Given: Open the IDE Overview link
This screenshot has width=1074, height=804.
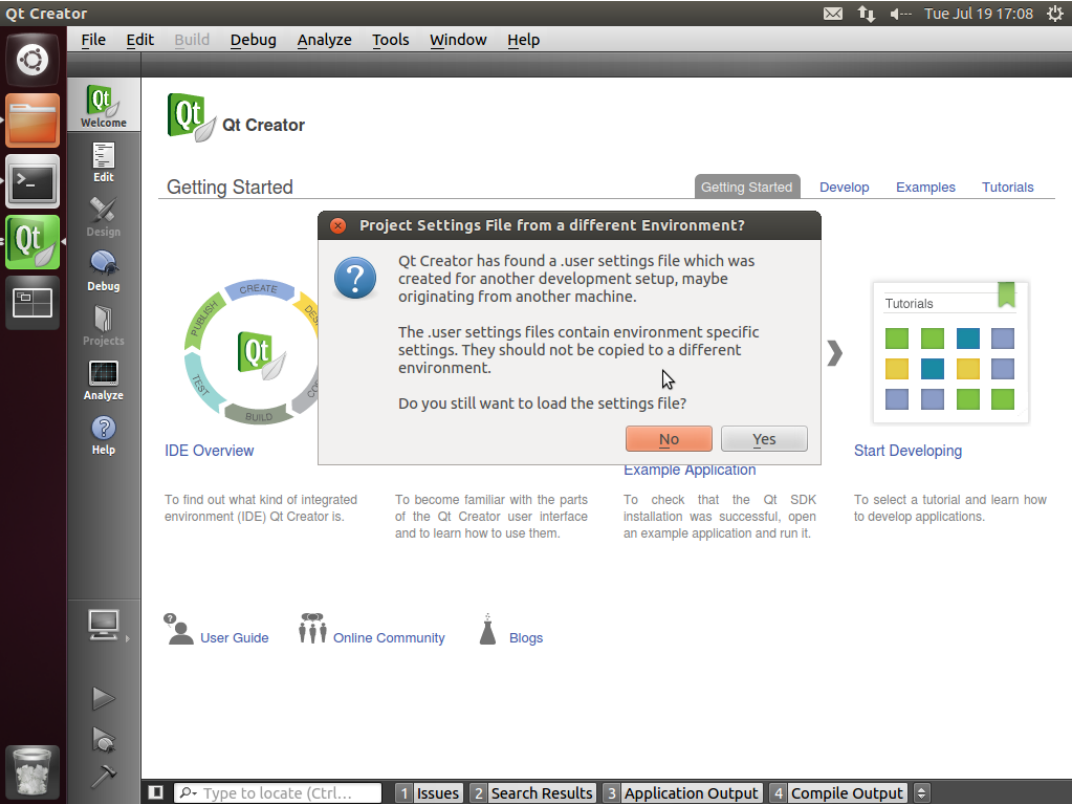Looking at the screenshot, I should pos(209,451).
